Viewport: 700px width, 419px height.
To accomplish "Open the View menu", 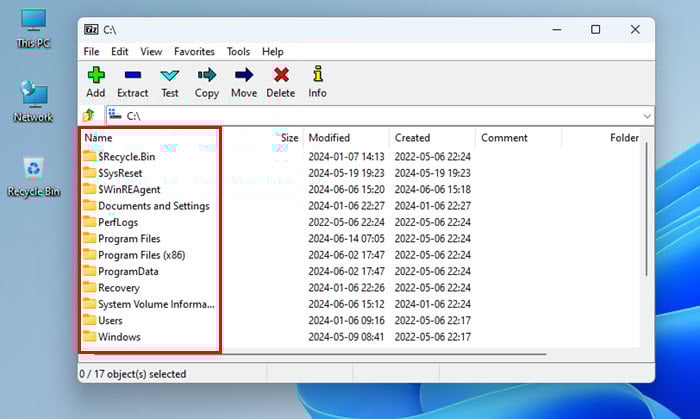I will [151, 52].
